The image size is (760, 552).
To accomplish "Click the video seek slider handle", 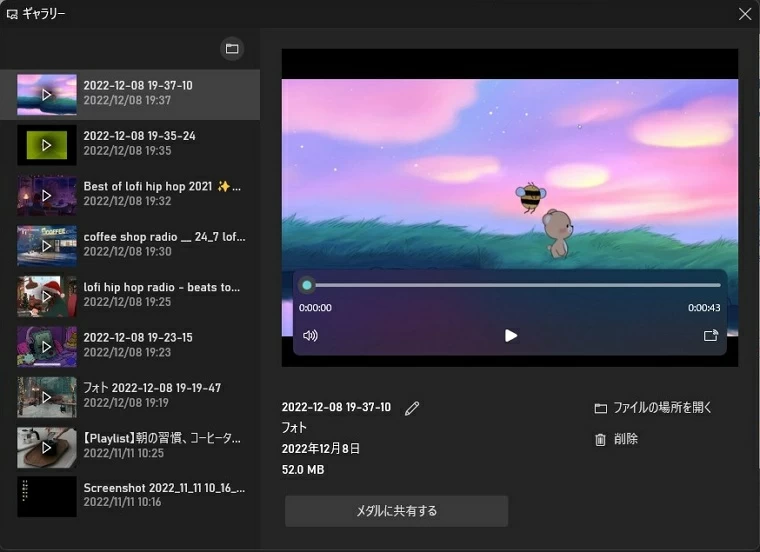I will click(x=307, y=285).
